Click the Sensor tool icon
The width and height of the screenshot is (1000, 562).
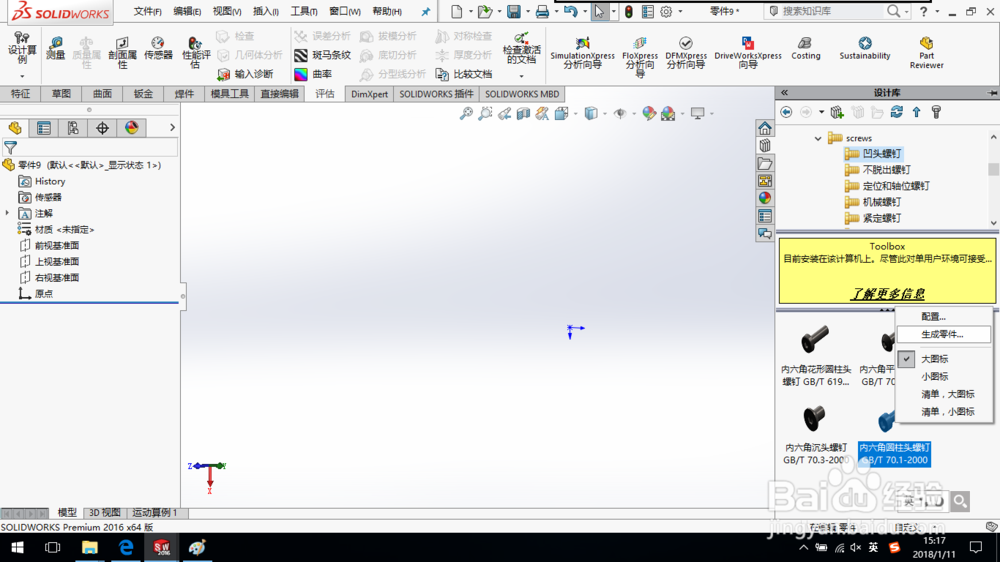(x=158, y=48)
